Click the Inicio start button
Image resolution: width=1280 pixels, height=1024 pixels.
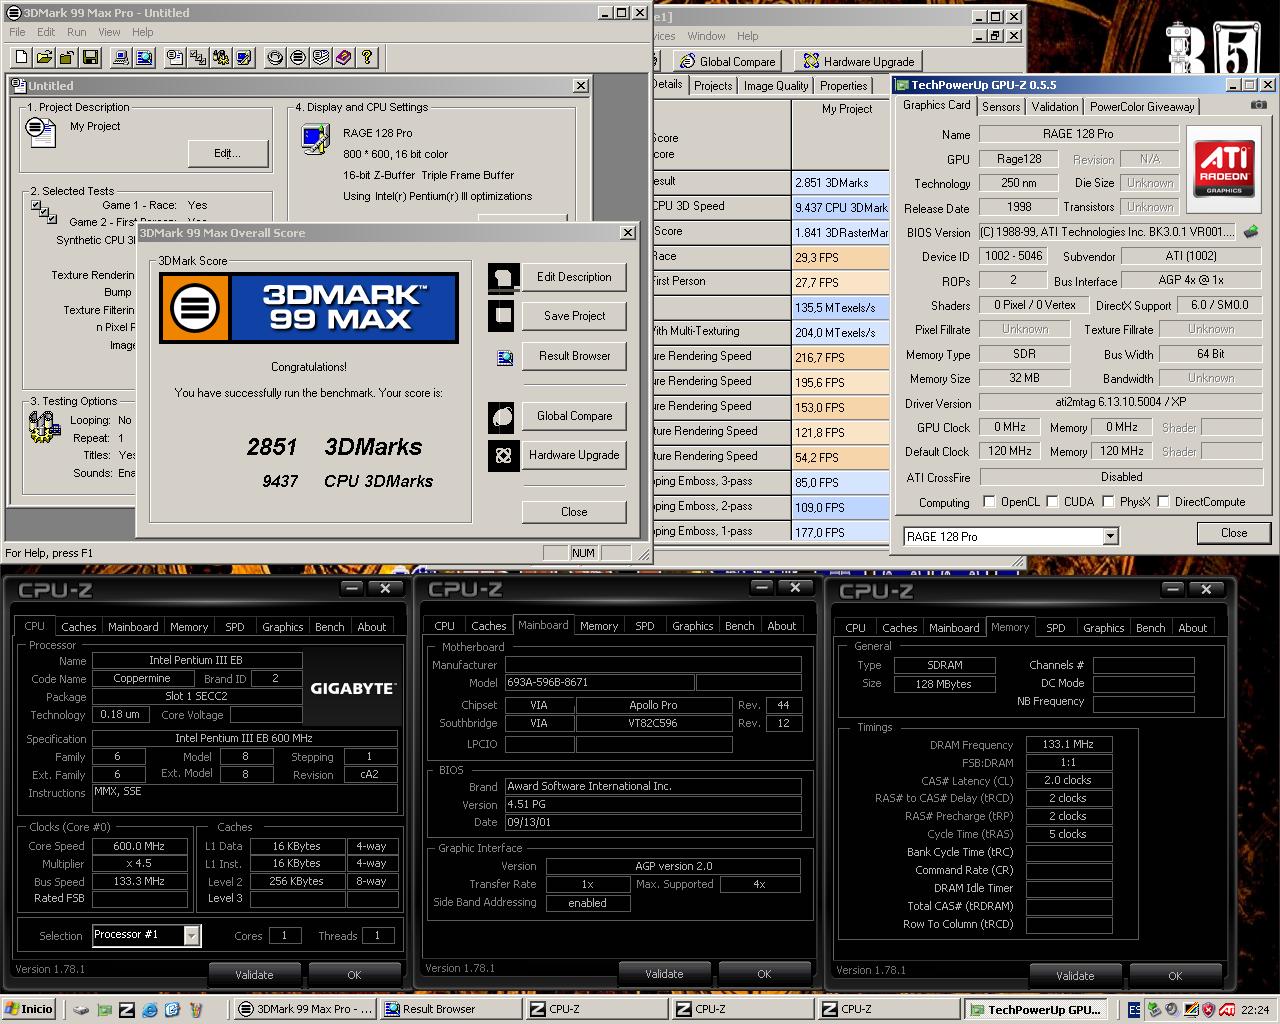pos(29,1009)
